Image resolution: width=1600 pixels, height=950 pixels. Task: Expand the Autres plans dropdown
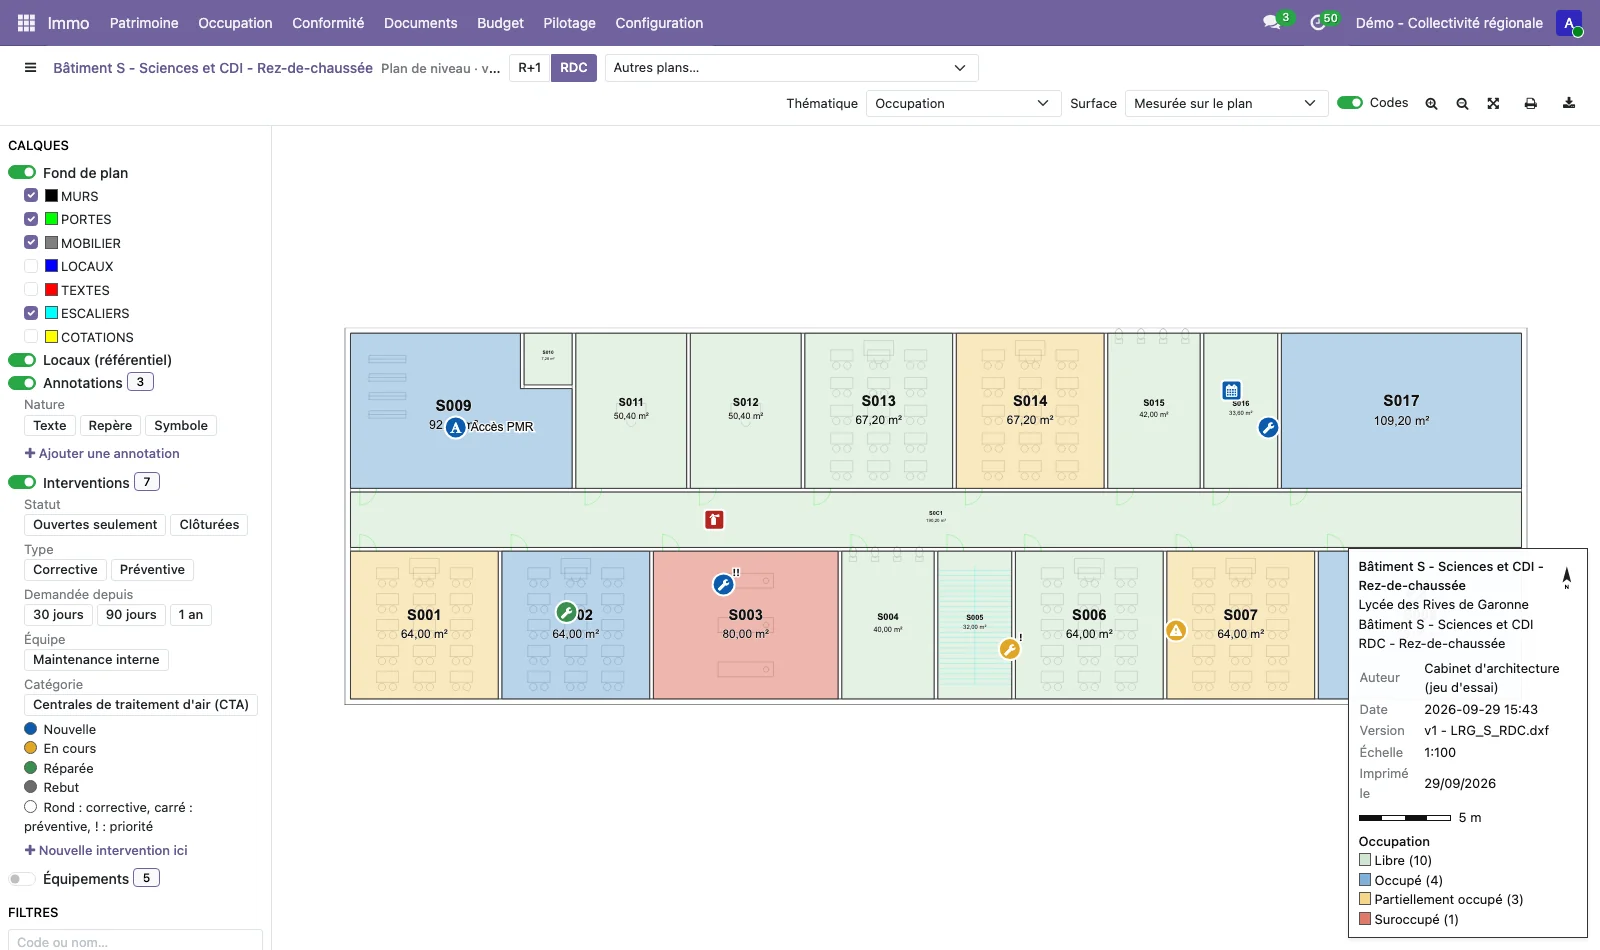[x=791, y=68]
